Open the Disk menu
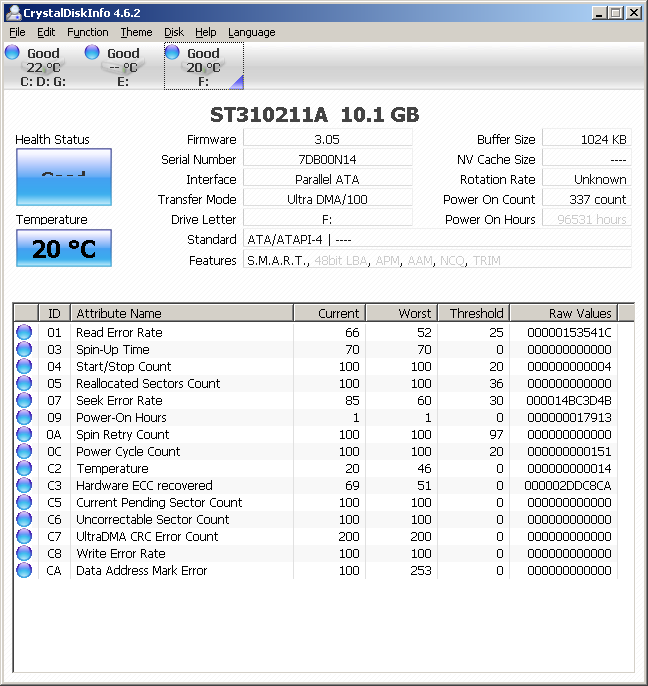The image size is (648, 686). (174, 32)
